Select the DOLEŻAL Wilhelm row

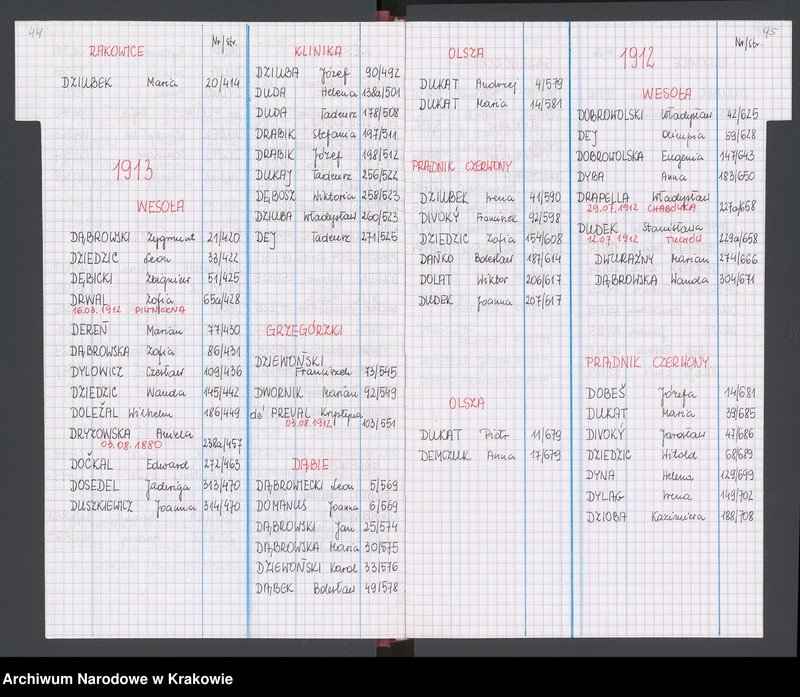pos(155,413)
